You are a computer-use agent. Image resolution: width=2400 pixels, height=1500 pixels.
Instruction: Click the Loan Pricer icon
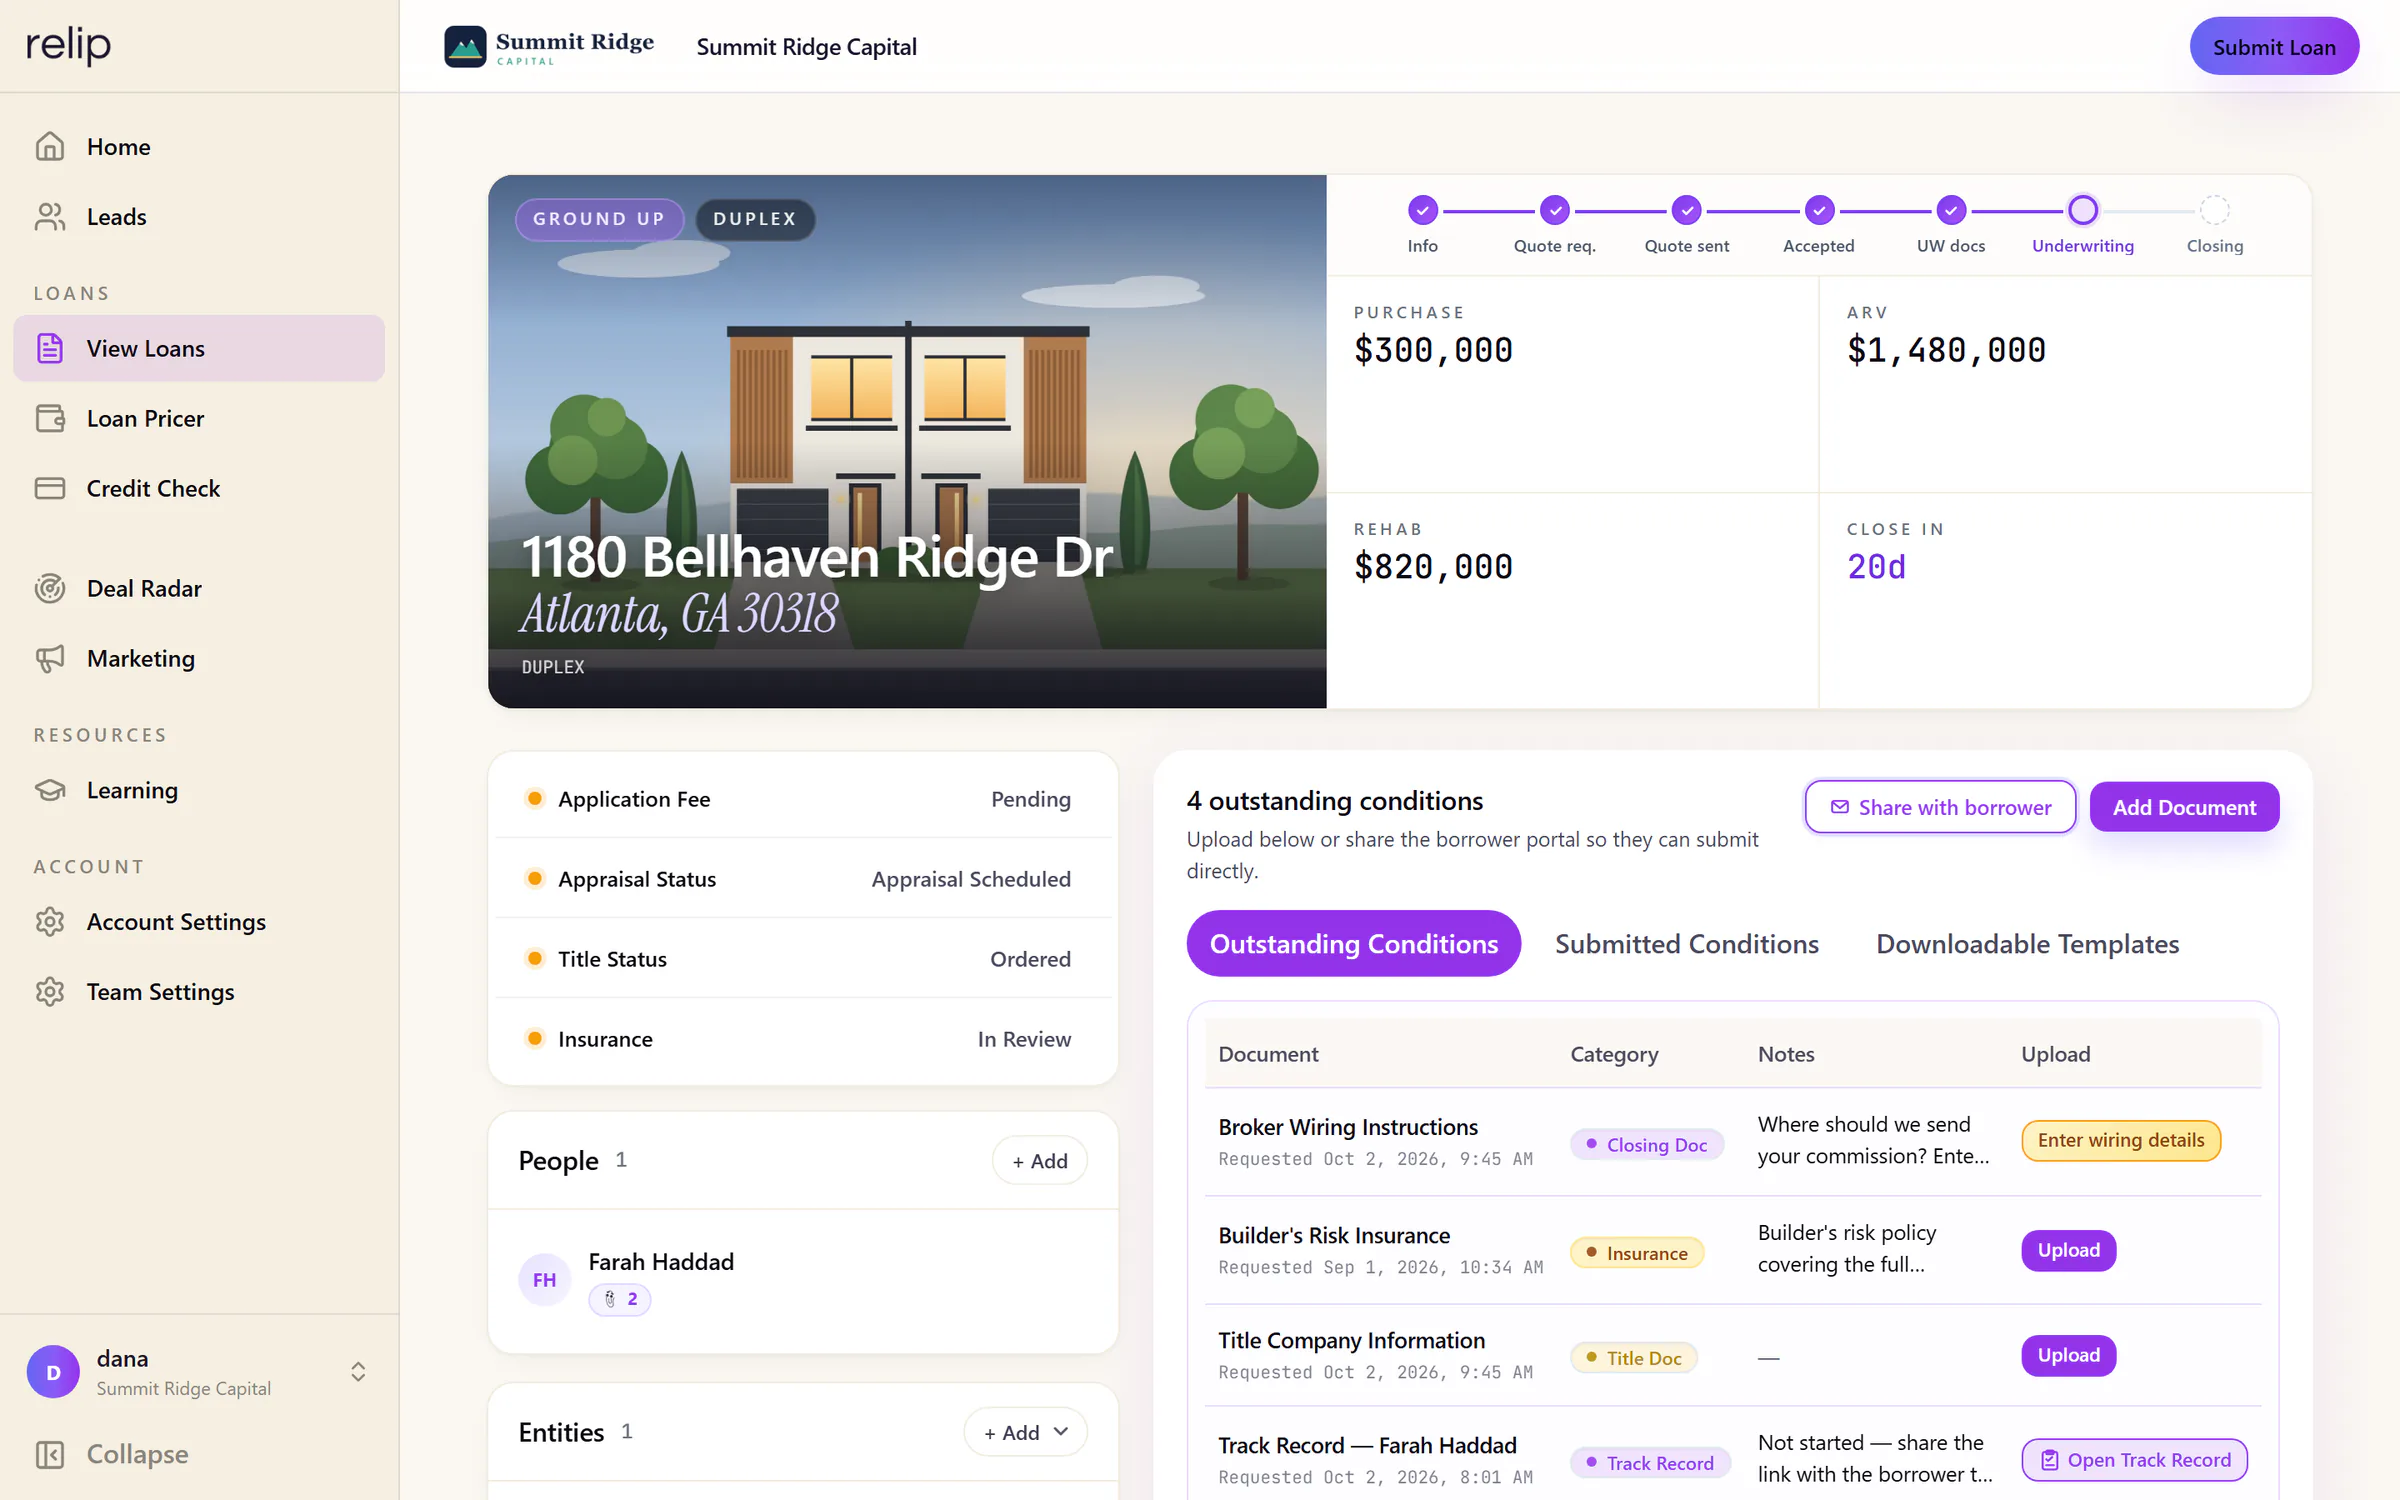click(50, 418)
